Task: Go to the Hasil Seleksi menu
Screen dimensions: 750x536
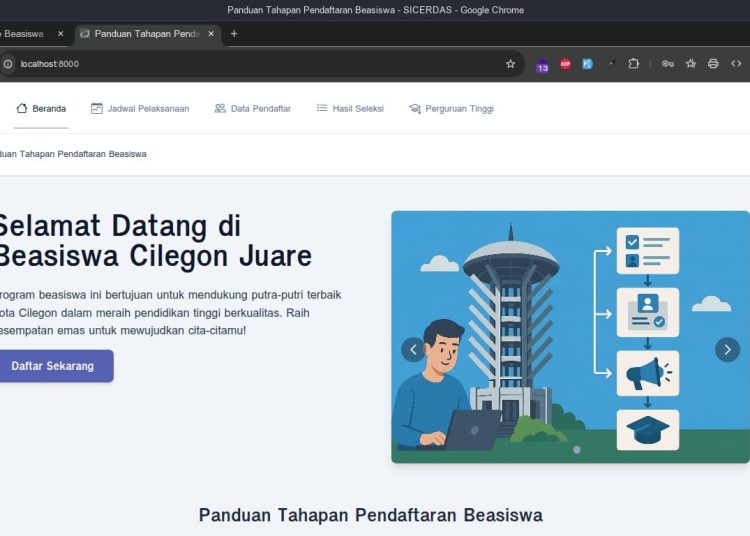Action: (357, 108)
